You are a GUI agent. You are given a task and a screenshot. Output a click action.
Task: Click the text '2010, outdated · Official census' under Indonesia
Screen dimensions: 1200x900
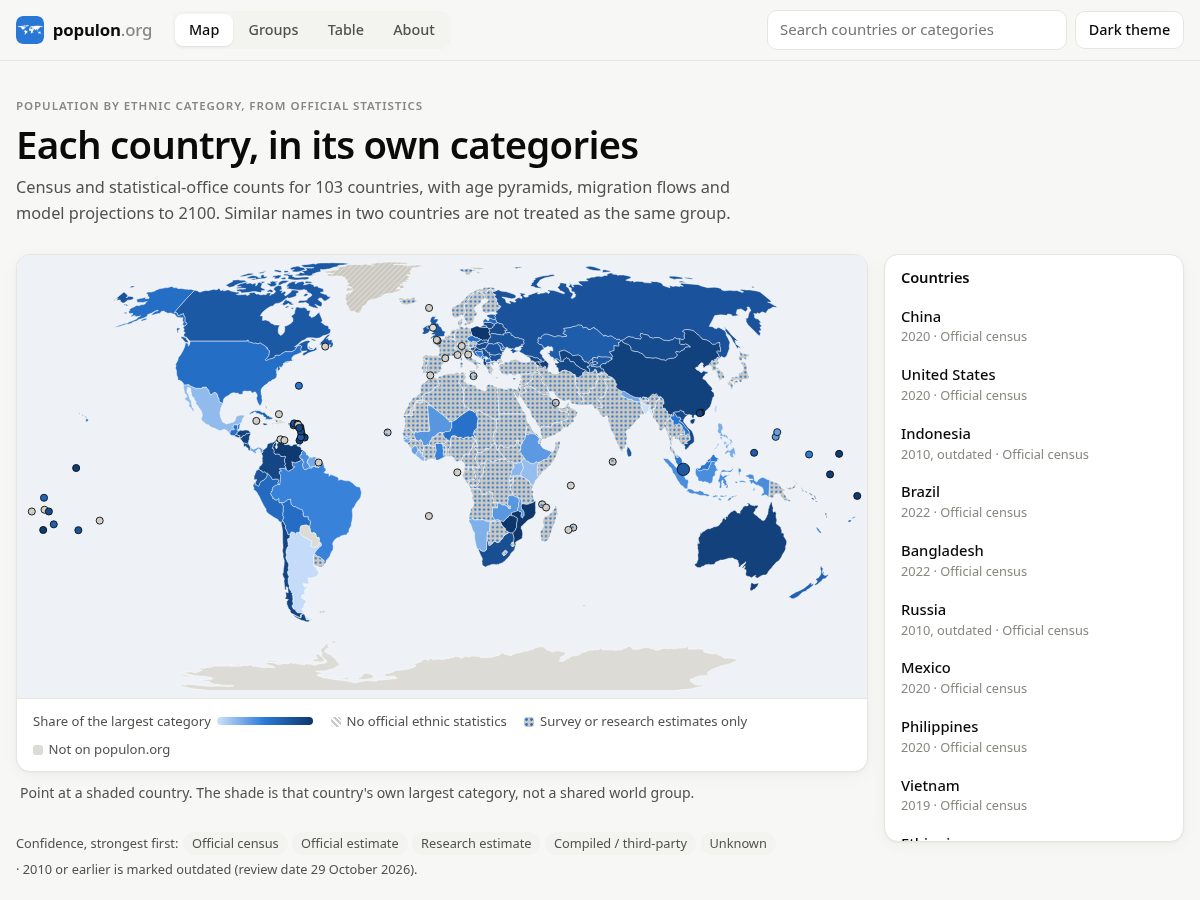pos(995,454)
